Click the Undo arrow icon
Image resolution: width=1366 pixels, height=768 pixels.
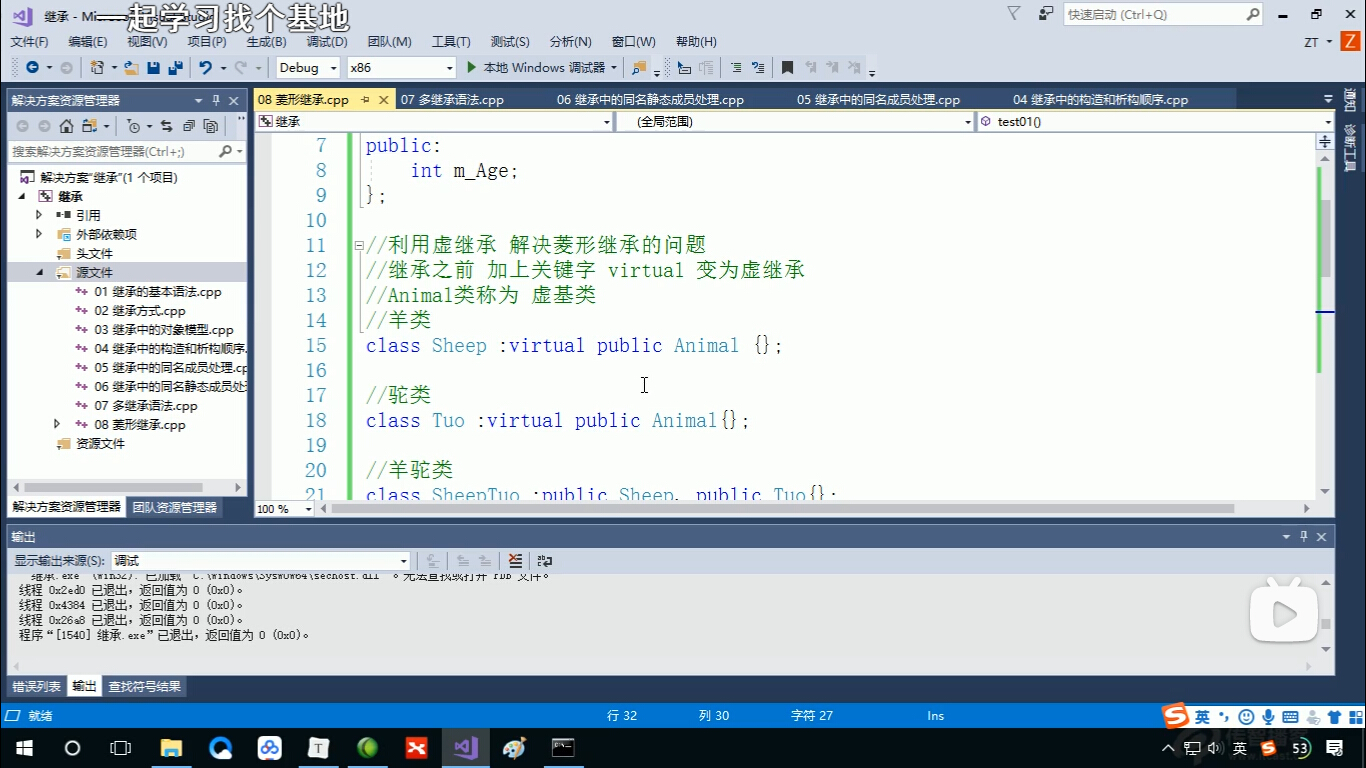point(205,68)
